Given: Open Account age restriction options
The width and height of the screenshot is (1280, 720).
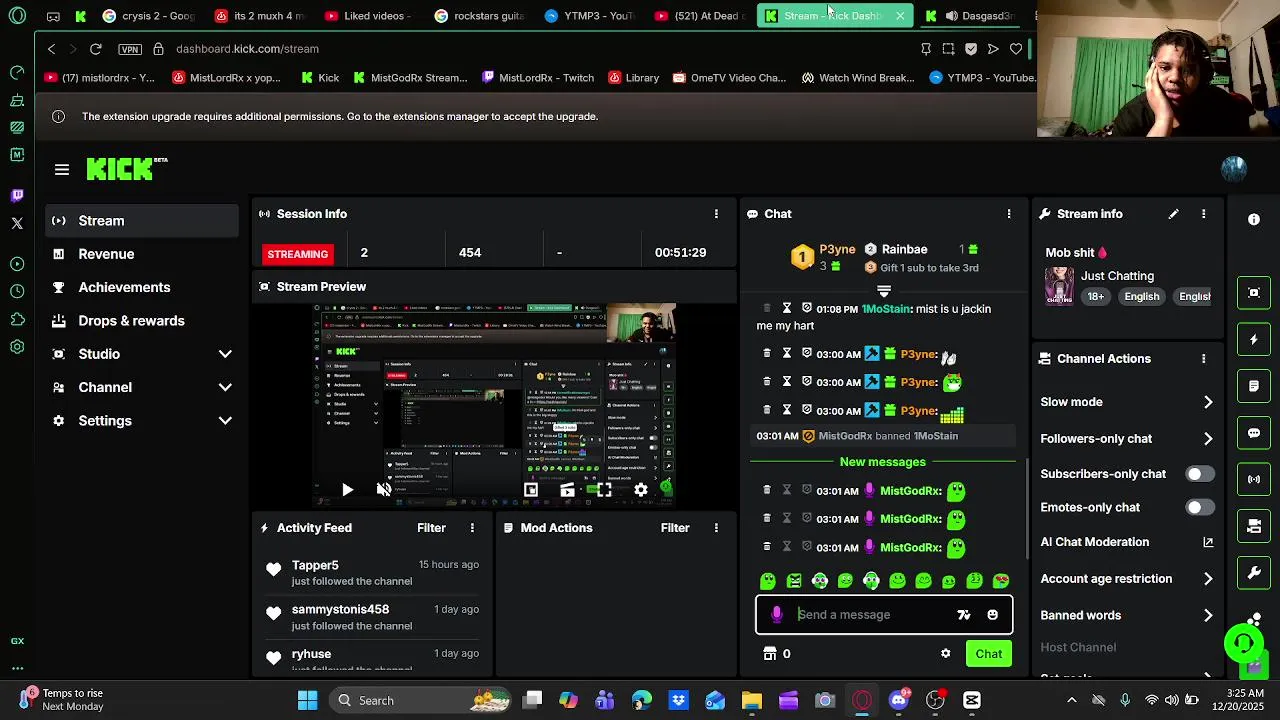Looking at the screenshot, I should (1127, 579).
